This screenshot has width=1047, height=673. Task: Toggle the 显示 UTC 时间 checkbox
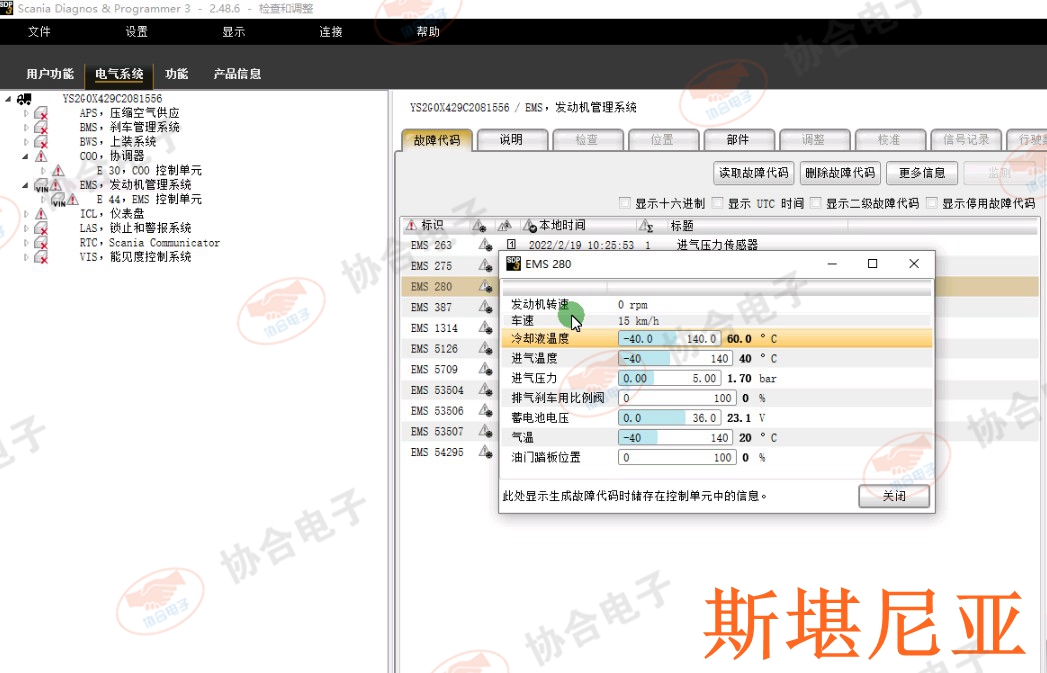click(717, 203)
